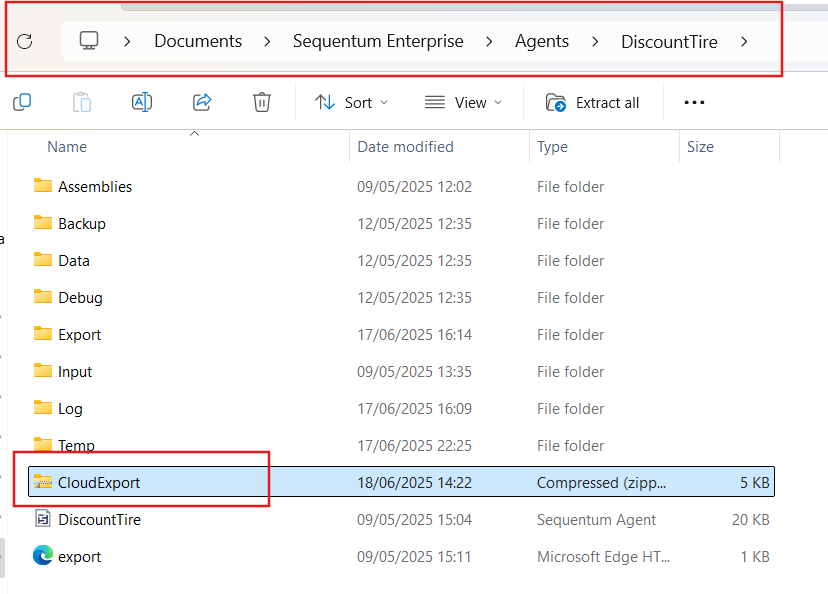Sort files by Date modified column
828x594 pixels.
click(405, 146)
